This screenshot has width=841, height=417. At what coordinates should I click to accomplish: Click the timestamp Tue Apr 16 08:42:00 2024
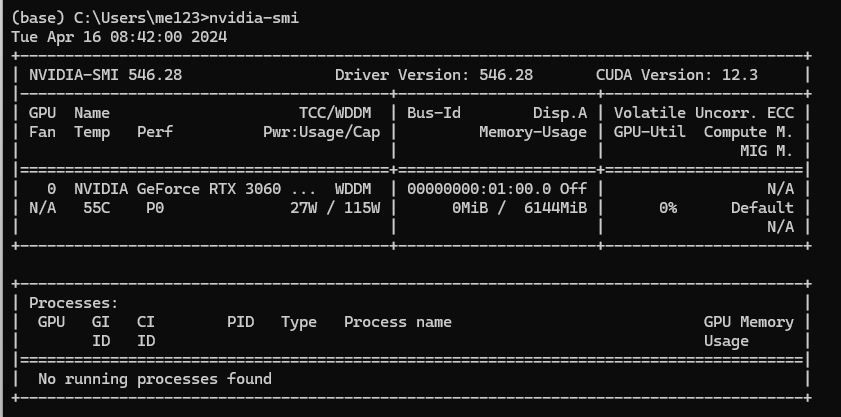pos(119,37)
